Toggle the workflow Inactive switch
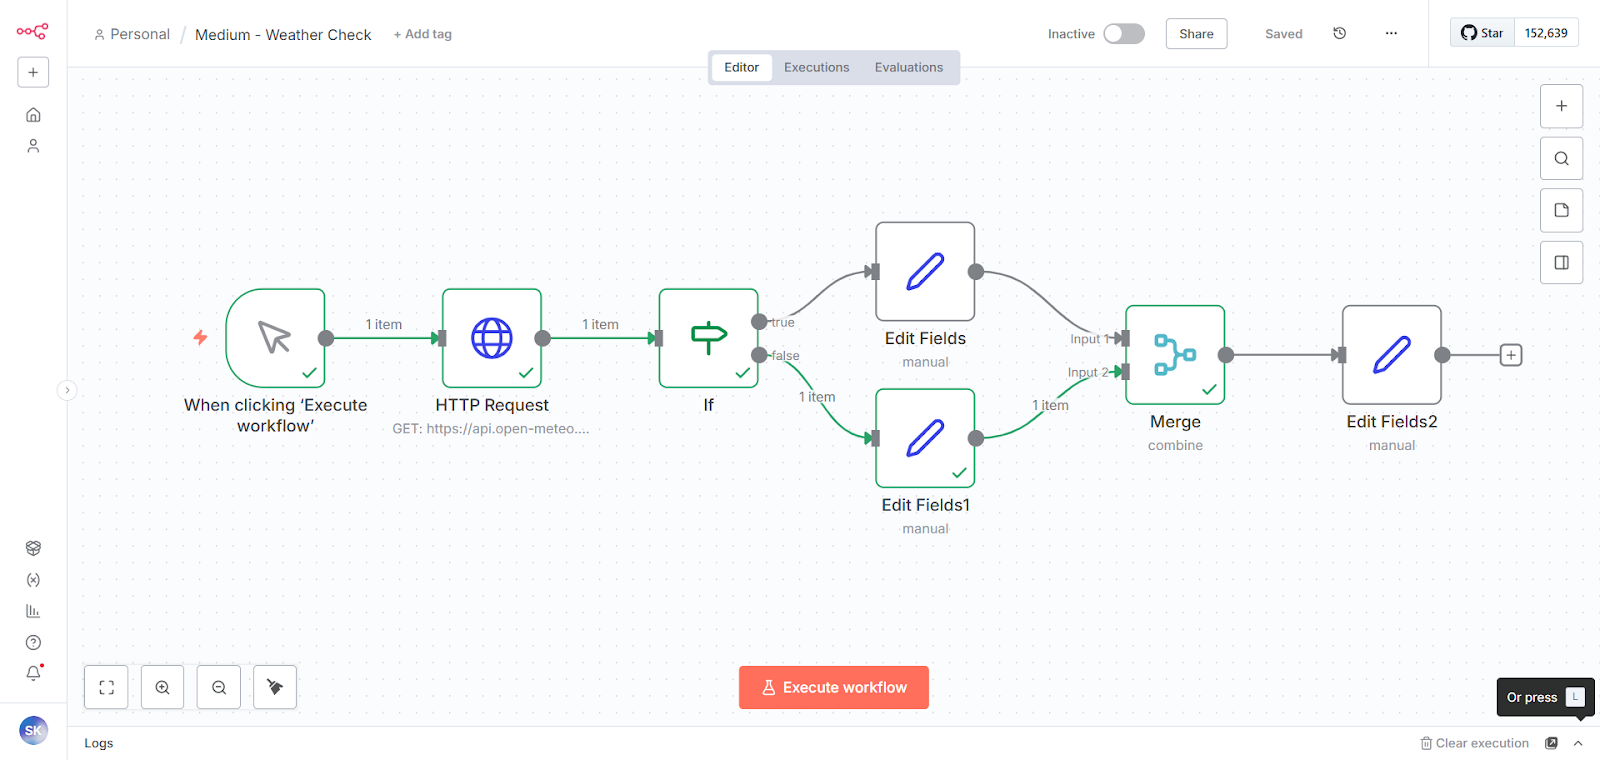The image size is (1600, 760). [1124, 34]
